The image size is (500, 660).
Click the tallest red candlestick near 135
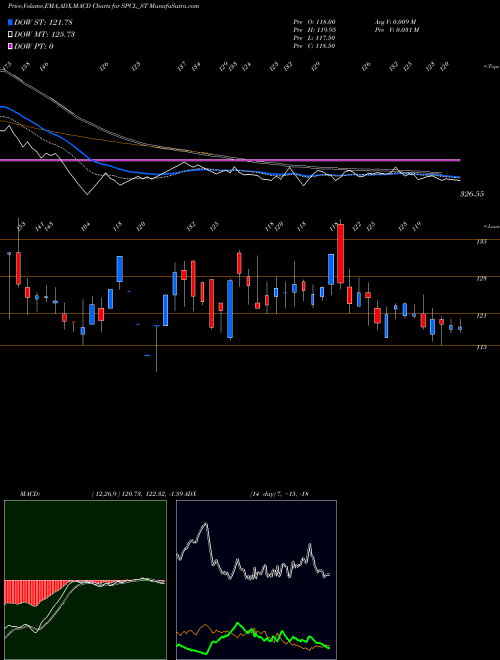[340, 253]
